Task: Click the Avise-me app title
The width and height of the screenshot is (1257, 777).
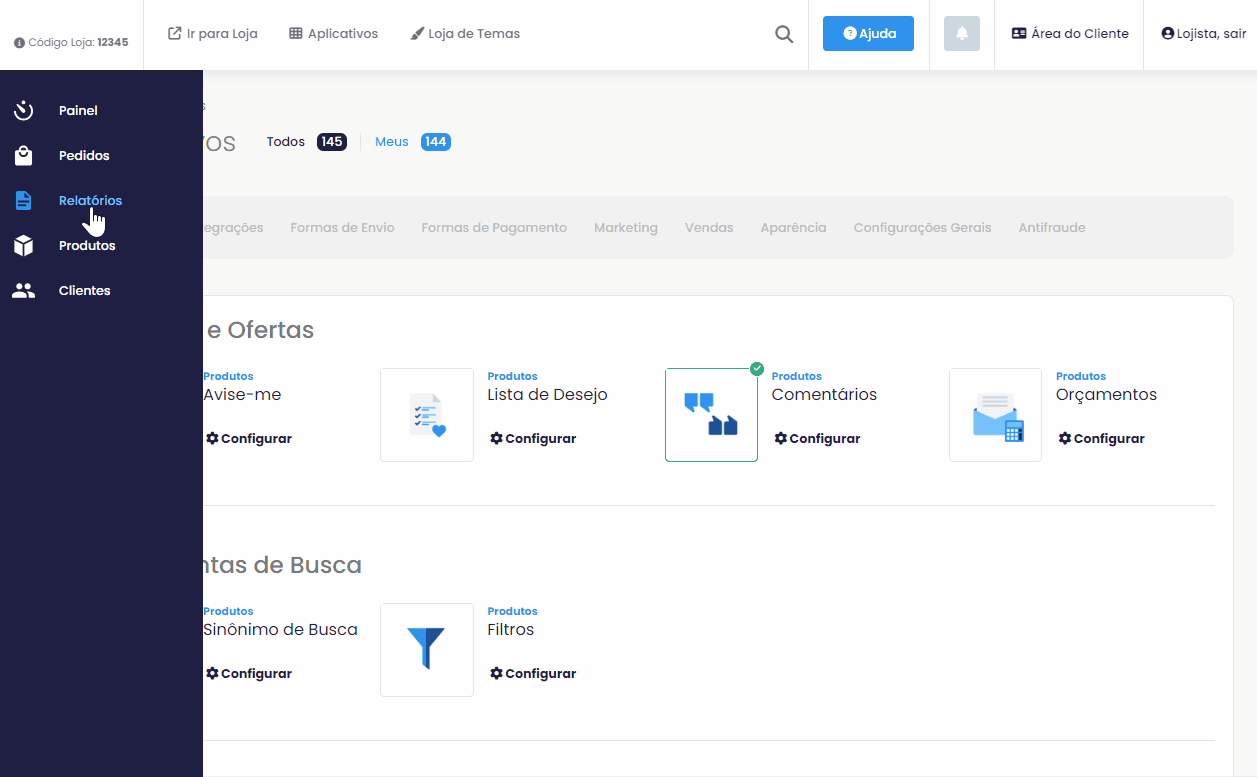Action: [242, 395]
